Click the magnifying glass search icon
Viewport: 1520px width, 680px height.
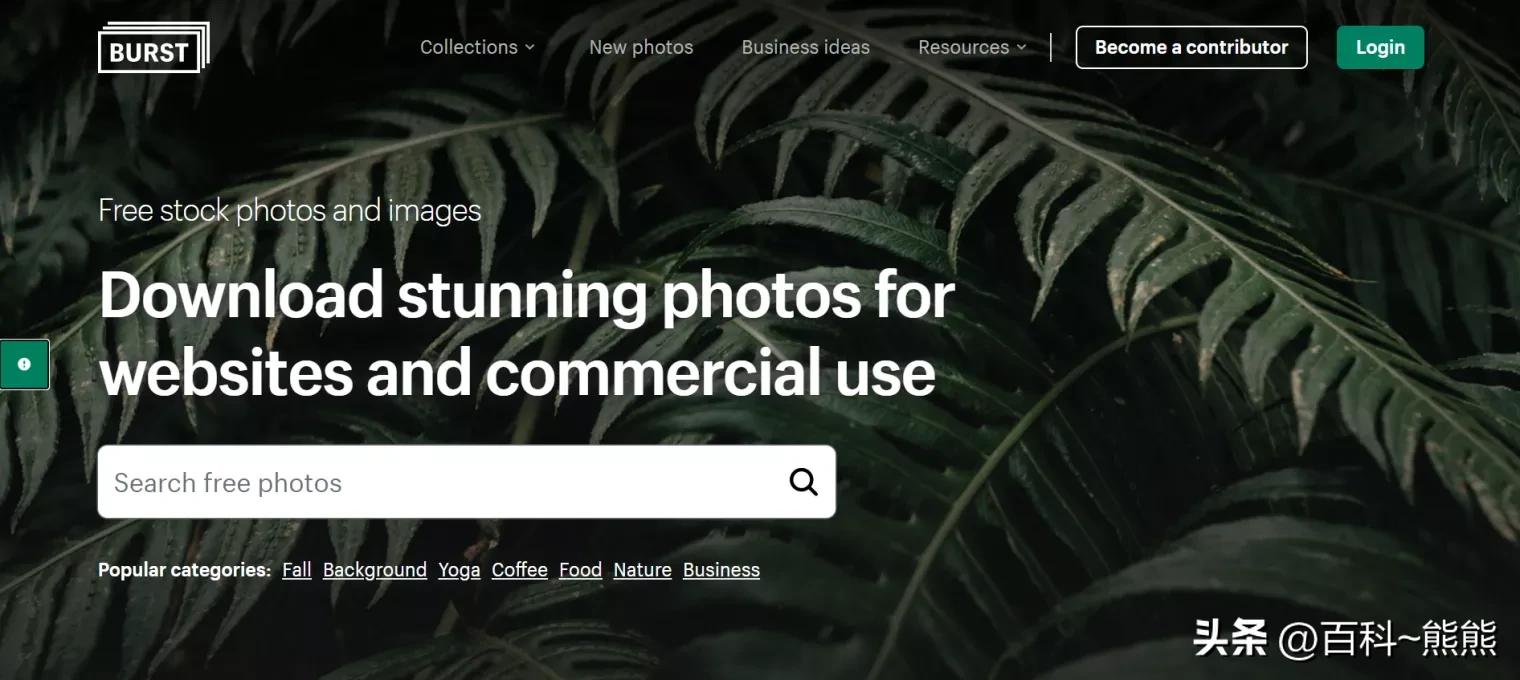point(804,482)
